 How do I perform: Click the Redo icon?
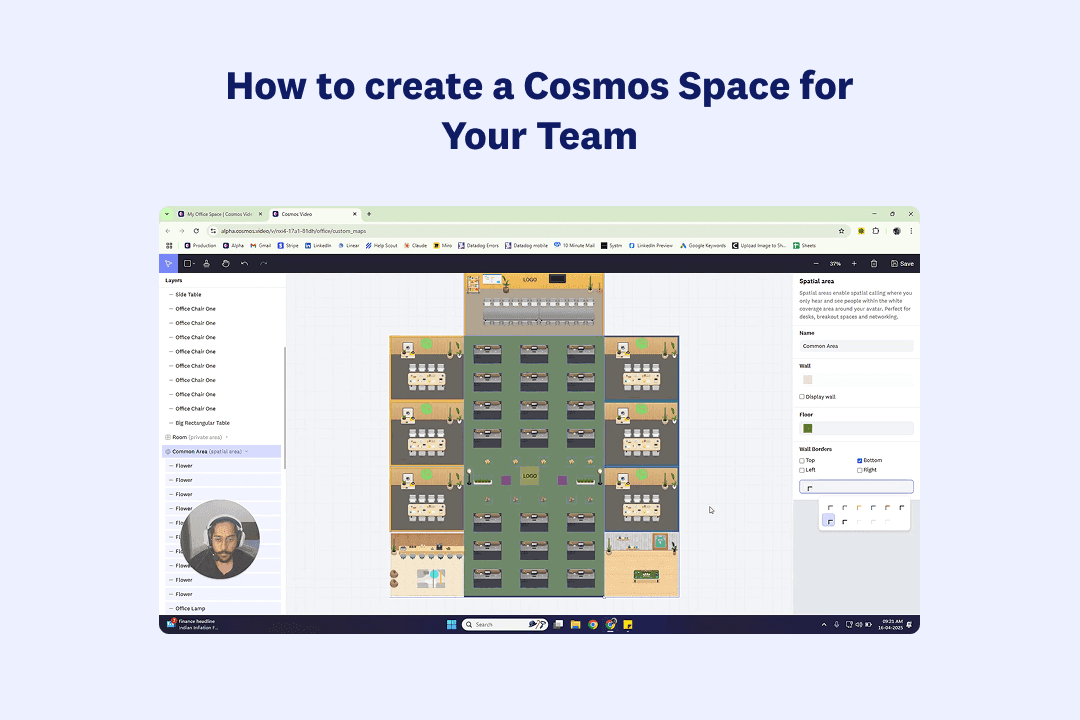tap(263, 263)
